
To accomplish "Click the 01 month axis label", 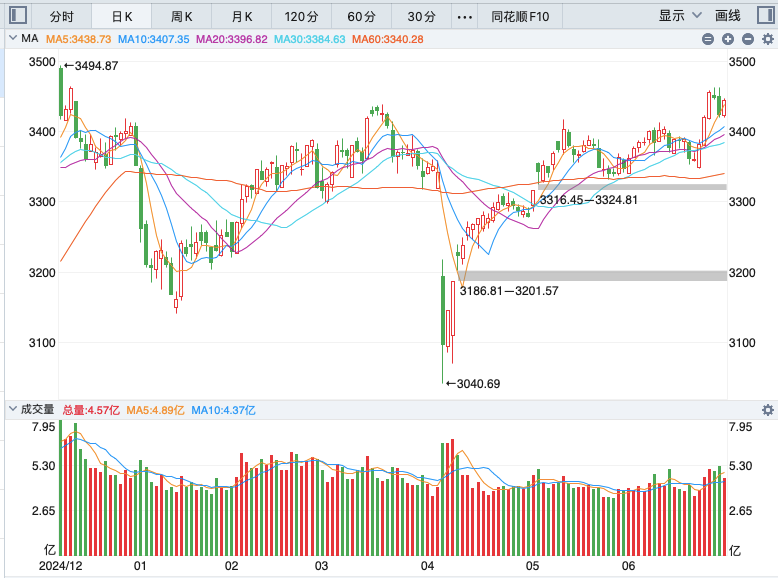I will tap(140, 566).
